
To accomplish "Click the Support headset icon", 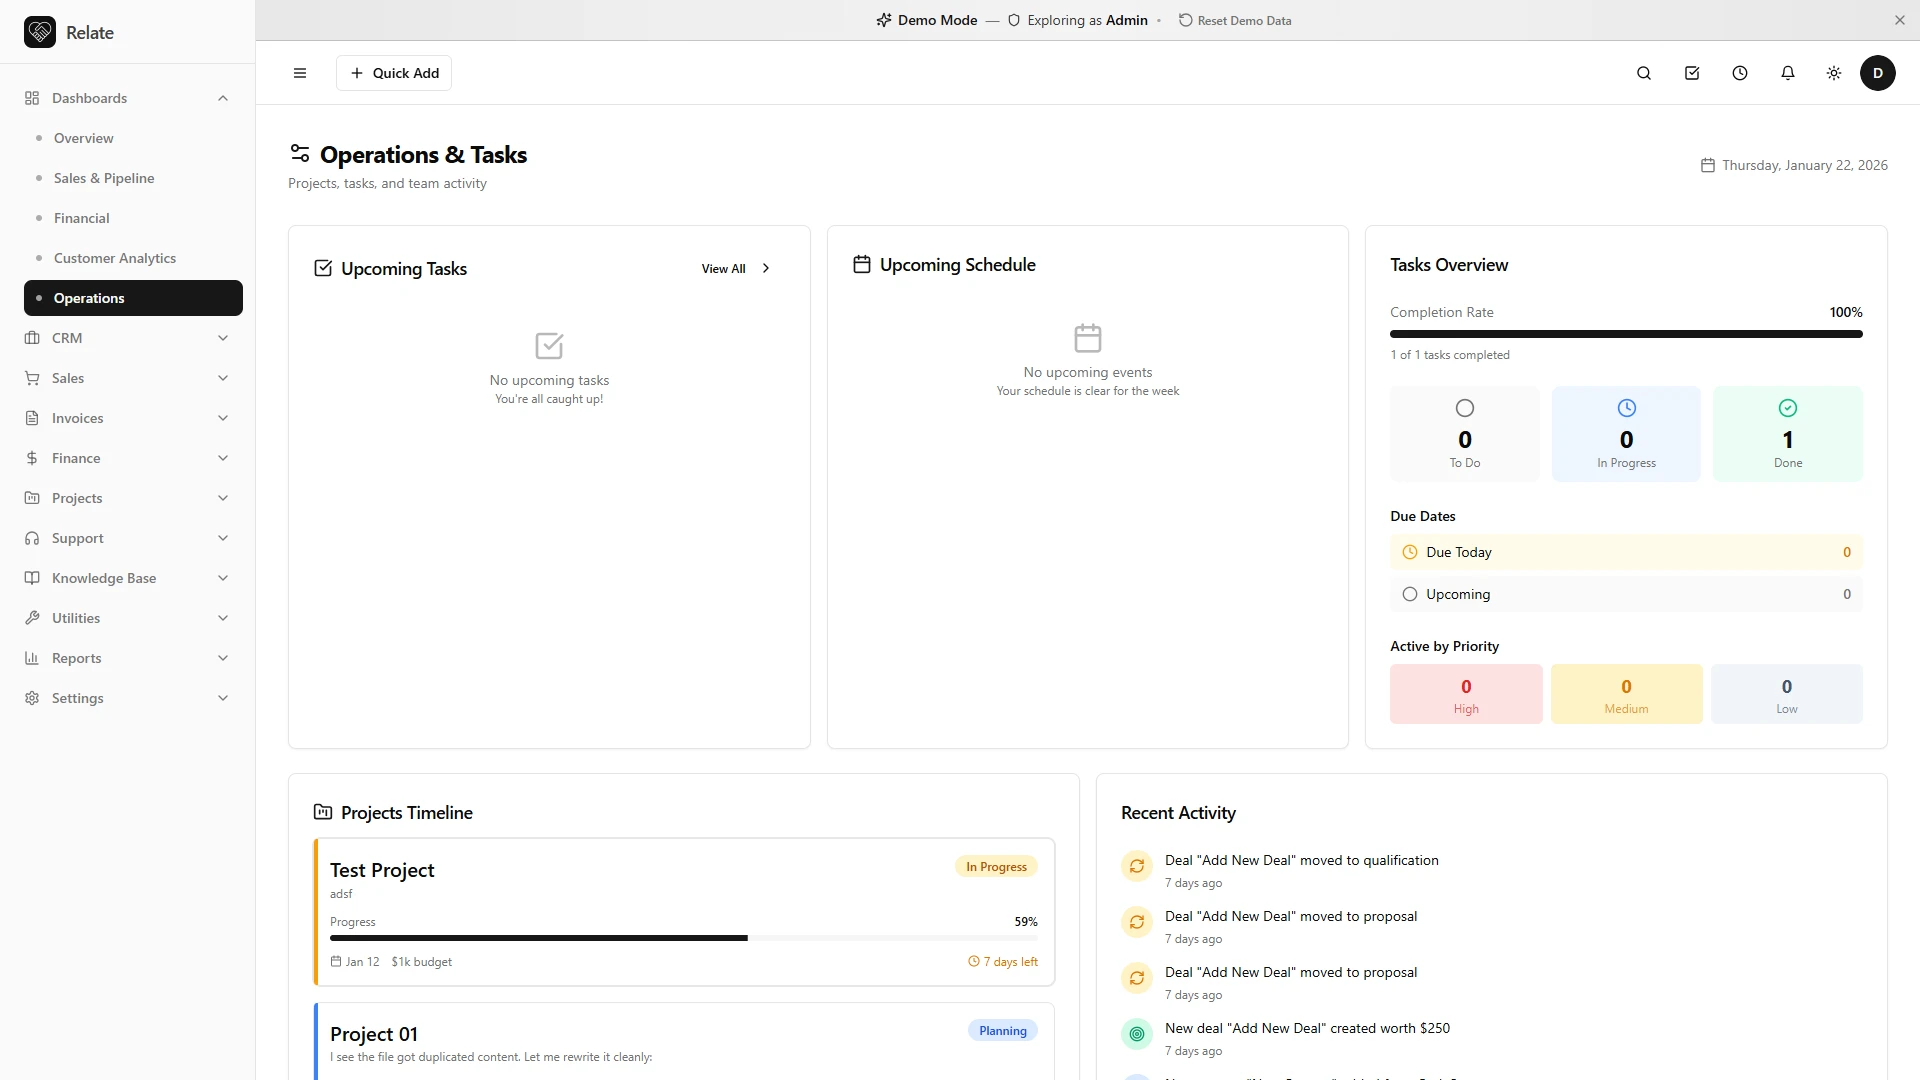I will click(32, 538).
